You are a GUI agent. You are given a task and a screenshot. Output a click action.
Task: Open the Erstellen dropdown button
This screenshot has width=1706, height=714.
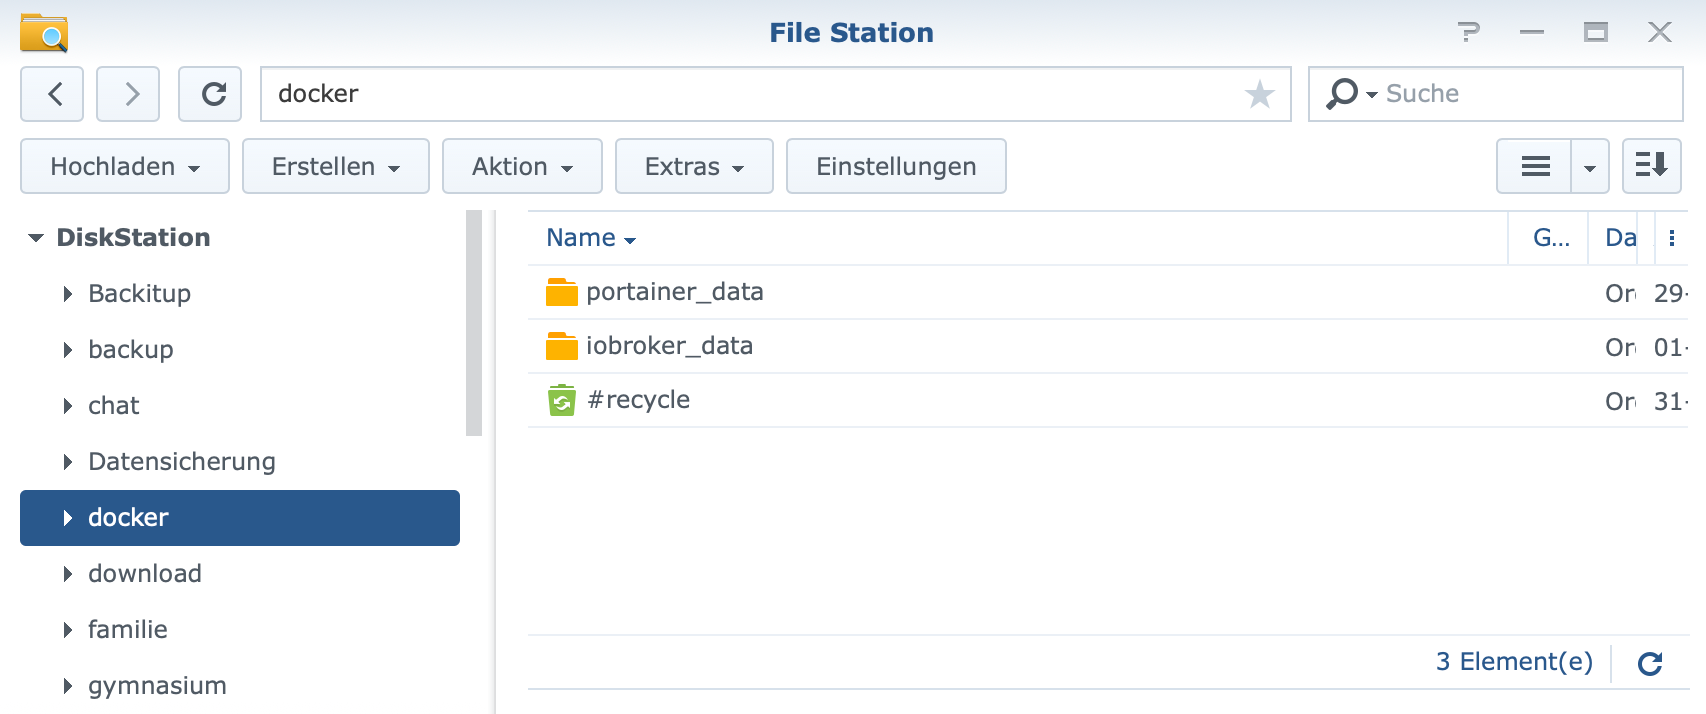click(336, 166)
